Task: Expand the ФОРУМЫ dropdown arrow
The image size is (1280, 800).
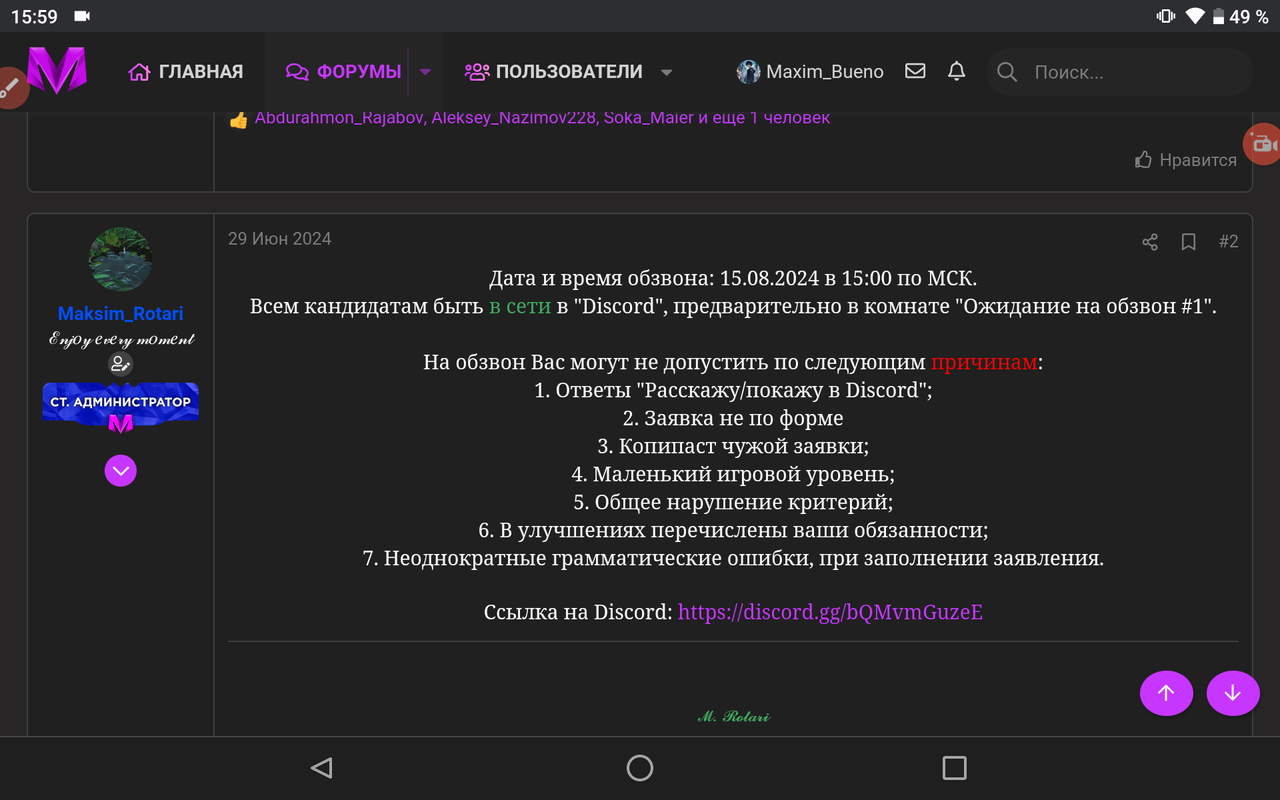Action: [x=424, y=71]
